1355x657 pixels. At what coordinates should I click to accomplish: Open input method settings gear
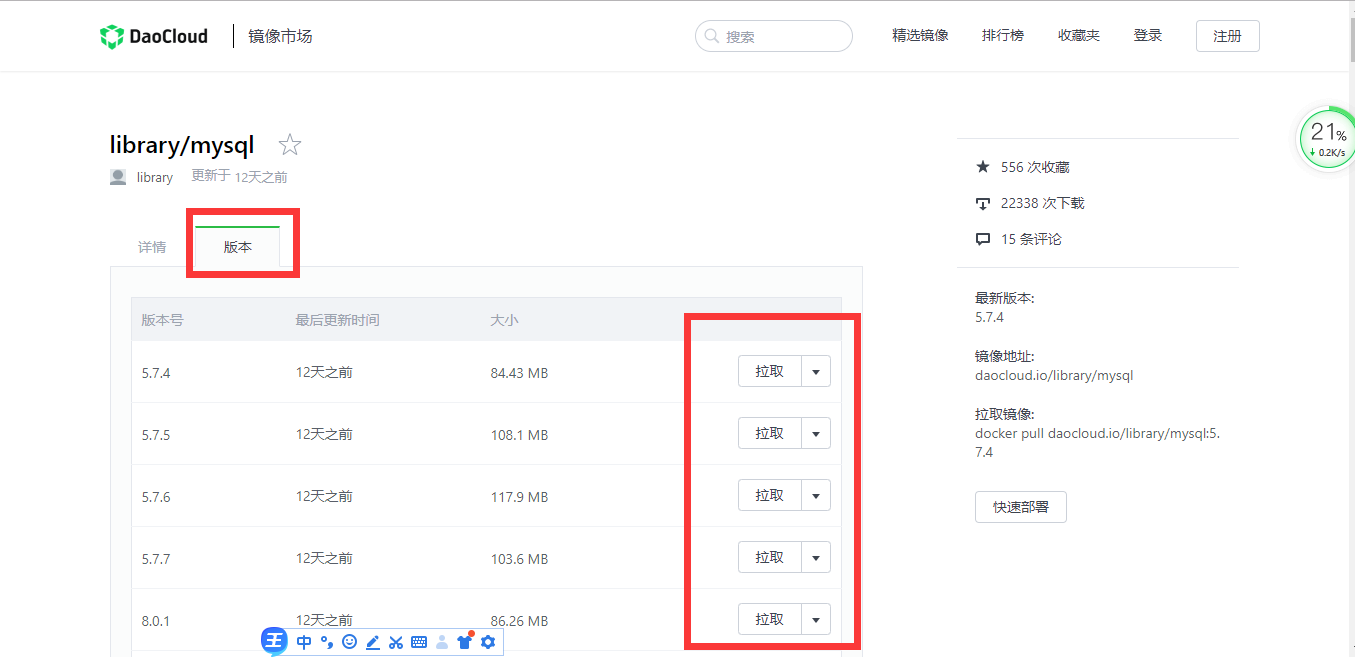(487, 641)
